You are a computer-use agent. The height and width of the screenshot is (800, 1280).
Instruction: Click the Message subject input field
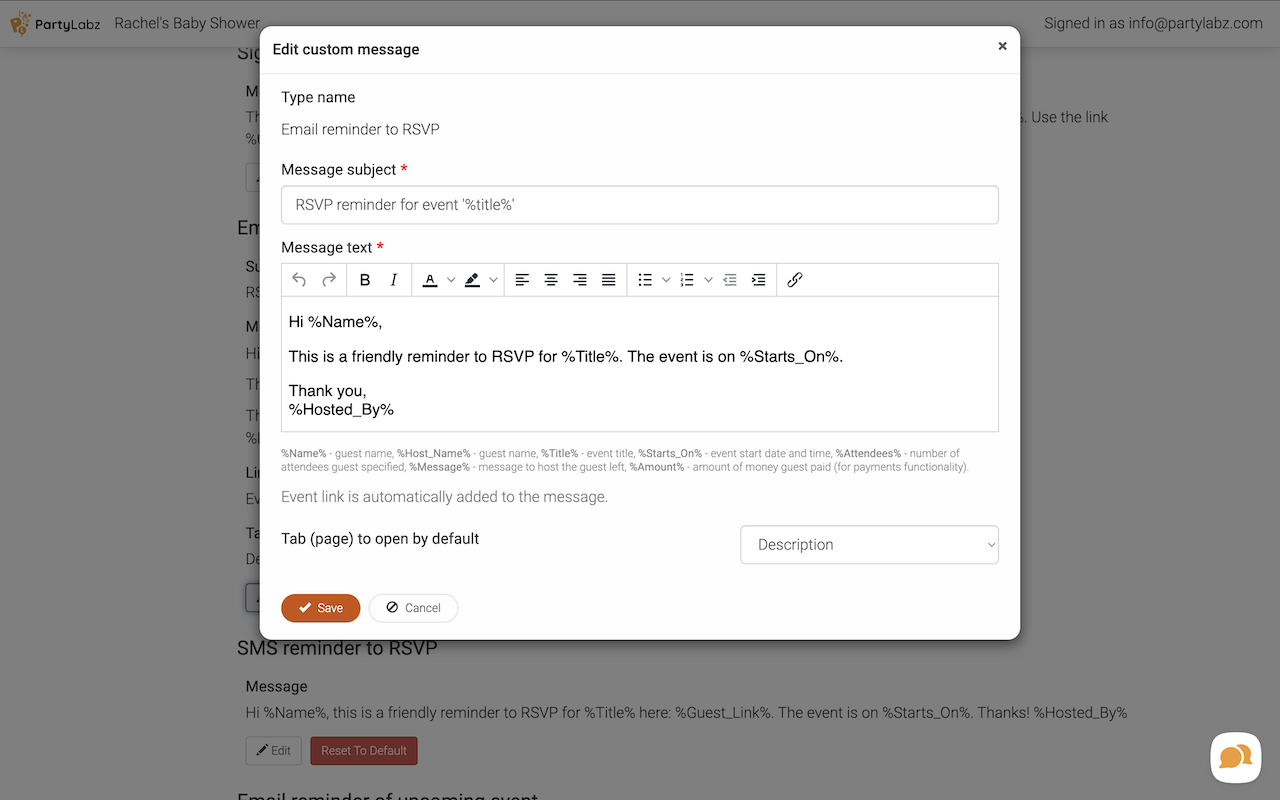[639, 205]
